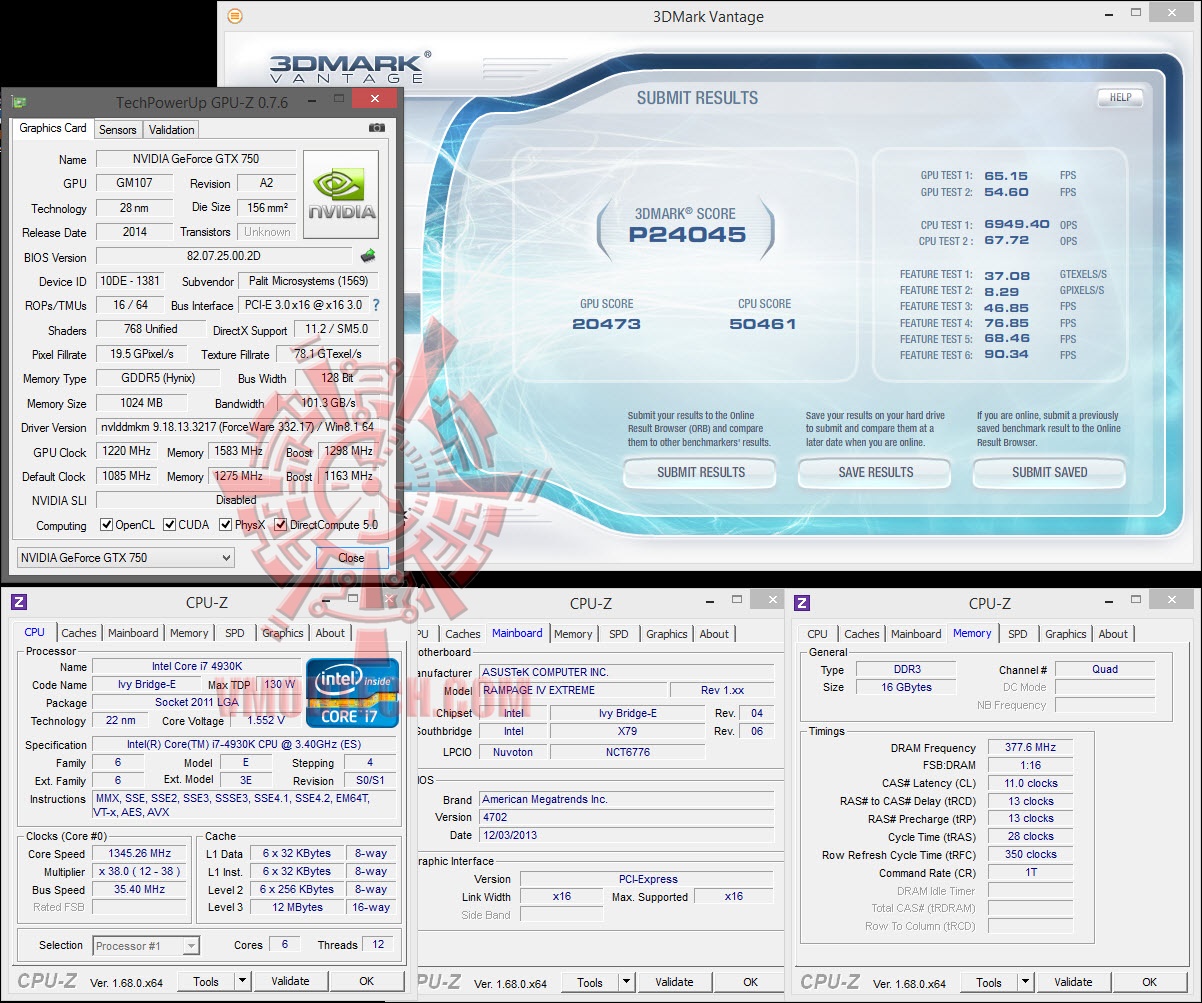Viewport: 1202px width, 1003px height.
Task: Select the Graphics Card tab in GPU-Z
Action: click(x=53, y=128)
